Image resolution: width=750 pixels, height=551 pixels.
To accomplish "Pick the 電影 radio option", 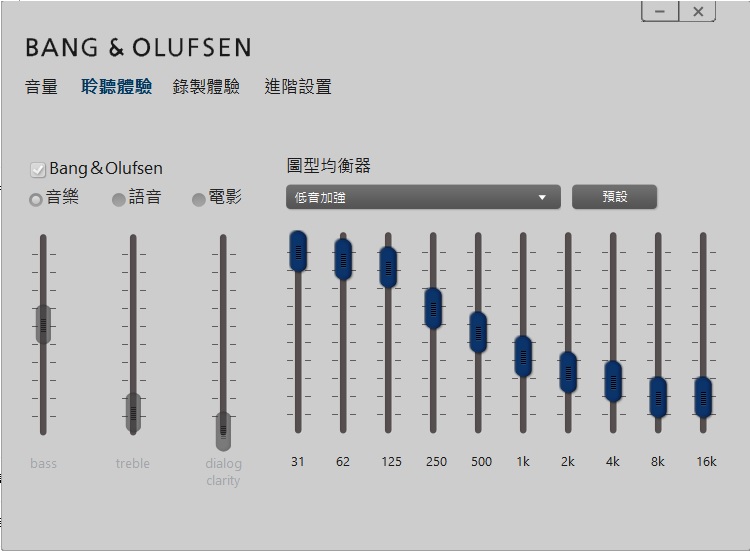I will pos(199,199).
